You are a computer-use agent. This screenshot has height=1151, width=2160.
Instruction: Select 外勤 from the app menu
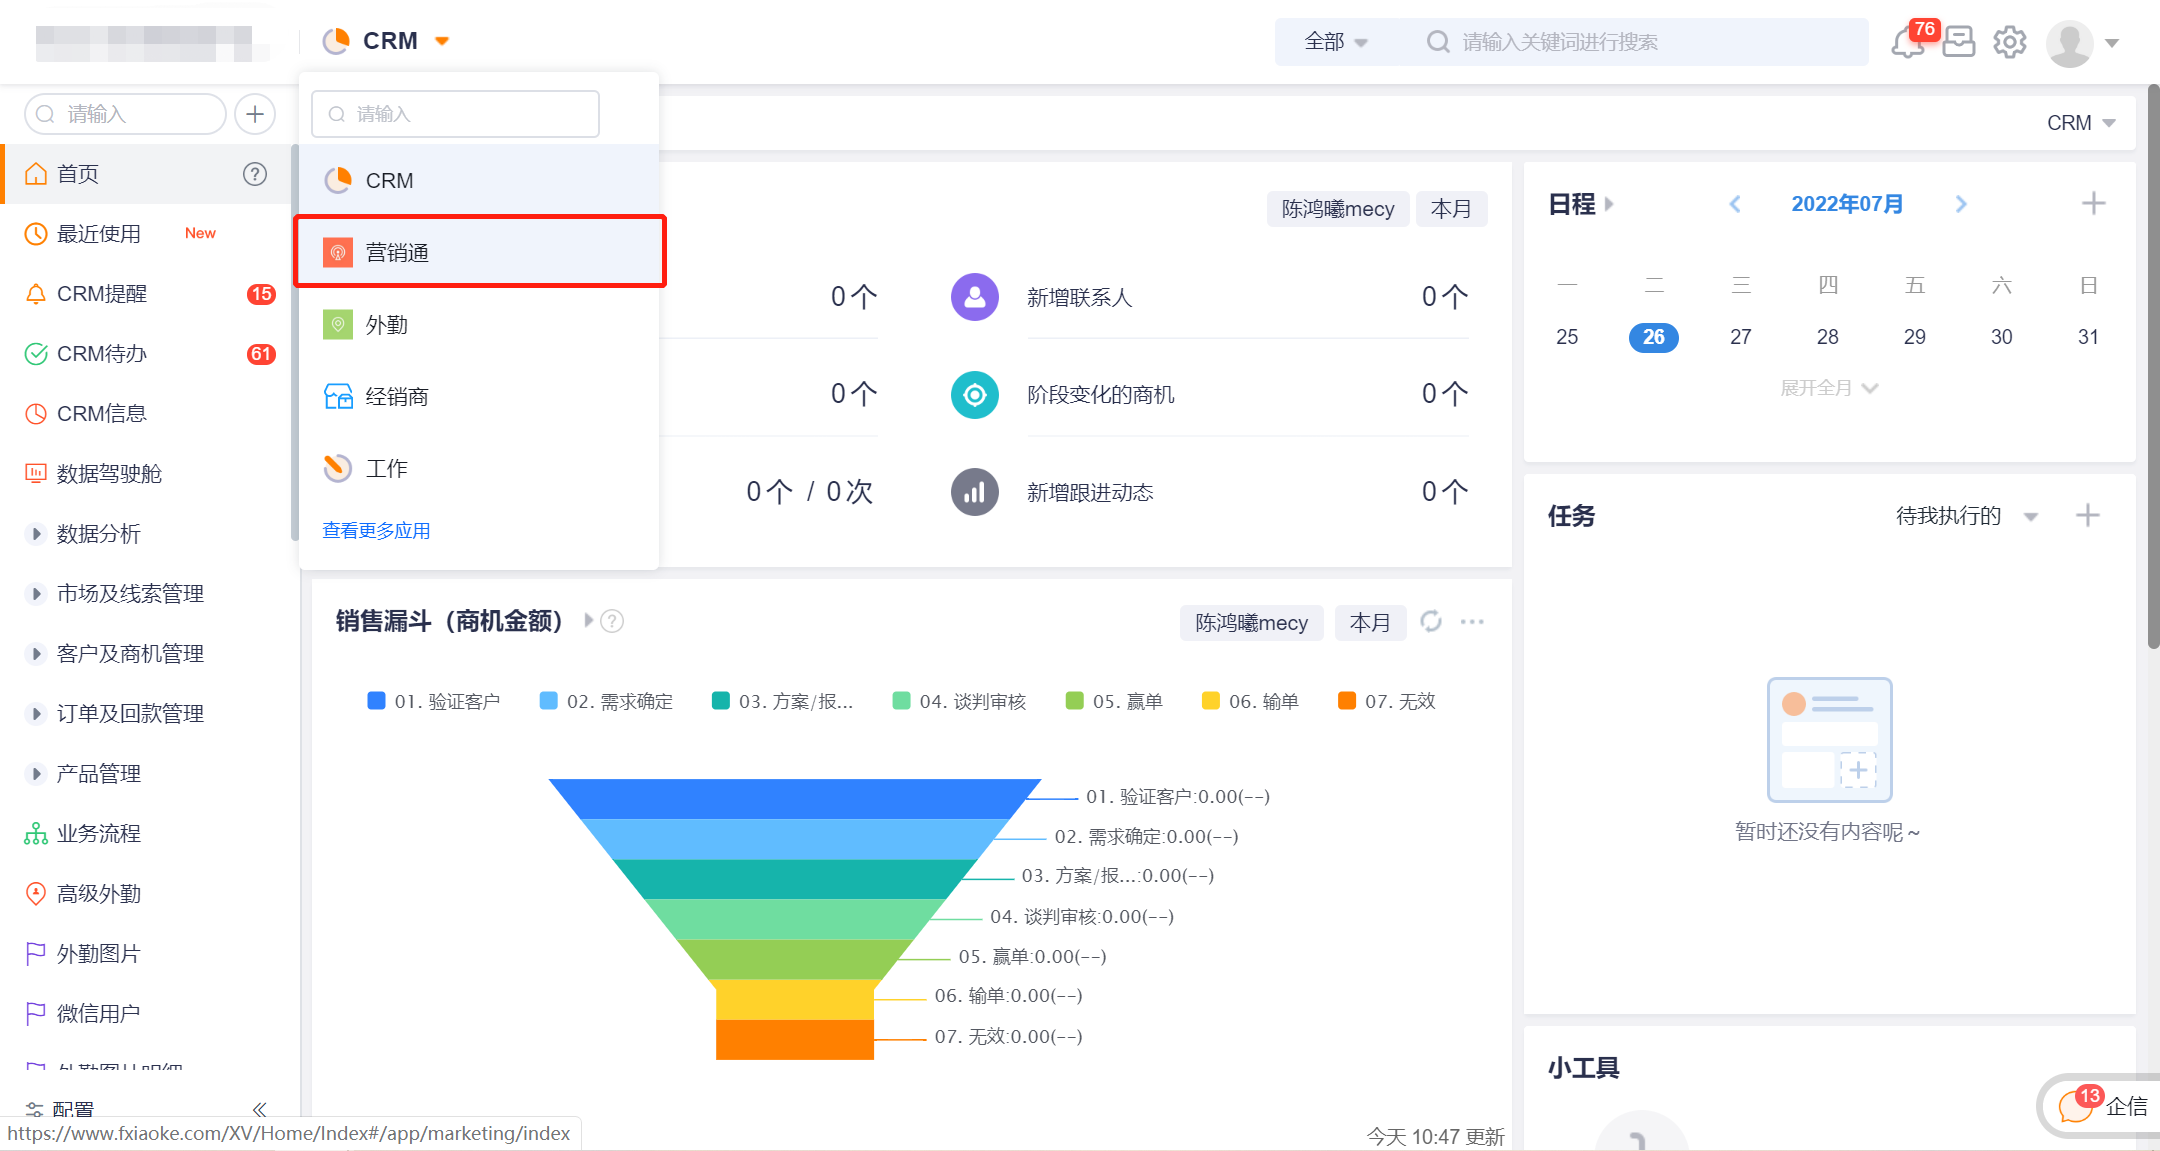click(480, 325)
